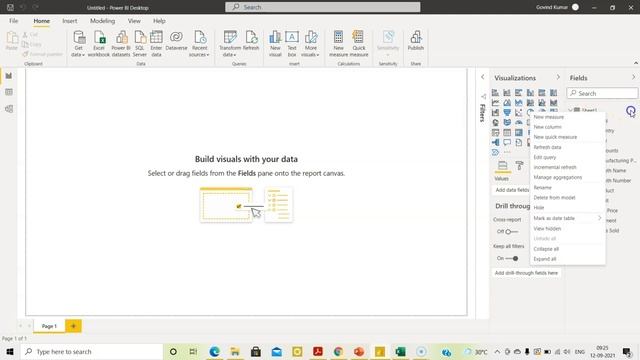640x360 pixels.
Task: Select the 100% stacked column chart visual
Action: [x=554, y=93]
